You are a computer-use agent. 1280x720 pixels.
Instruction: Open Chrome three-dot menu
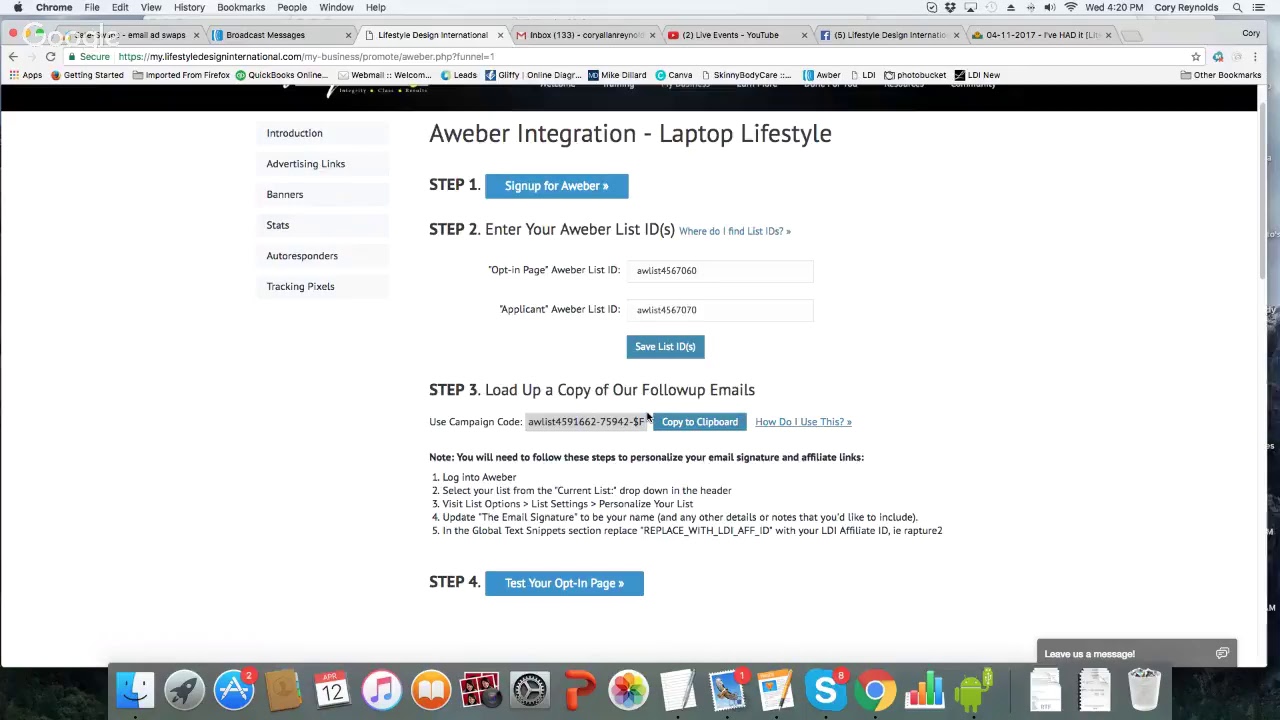click(1255, 57)
